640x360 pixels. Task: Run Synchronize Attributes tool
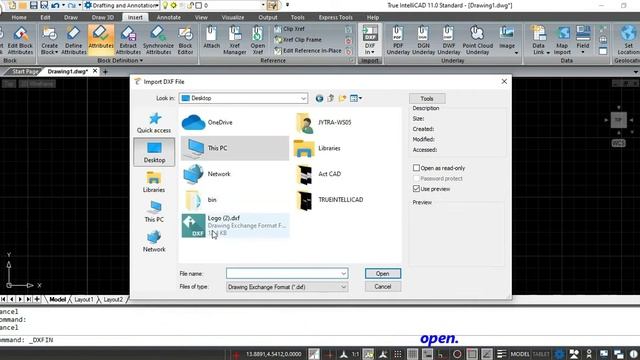pos(158,40)
